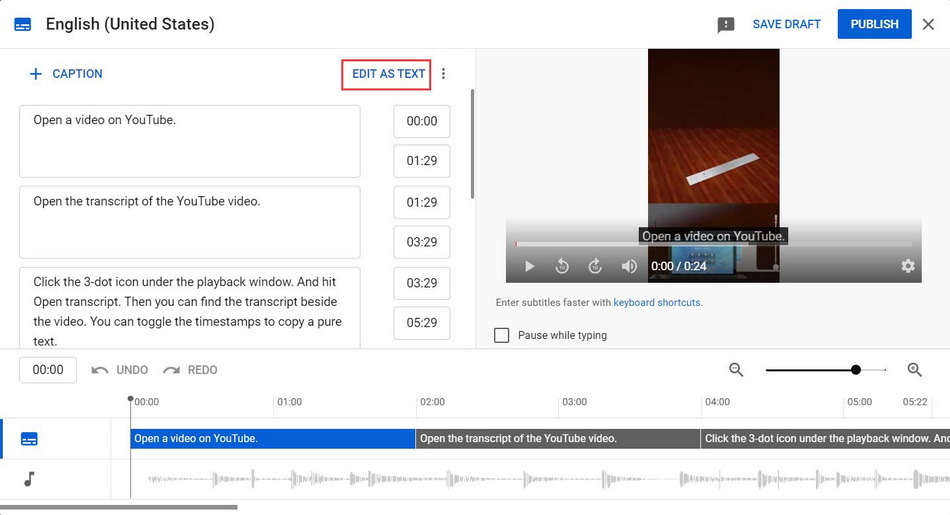Image resolution: width=950 pixels, height=515 pixels.
Task: Open the three-dot caption options menu
Action: tap(444, 74)
